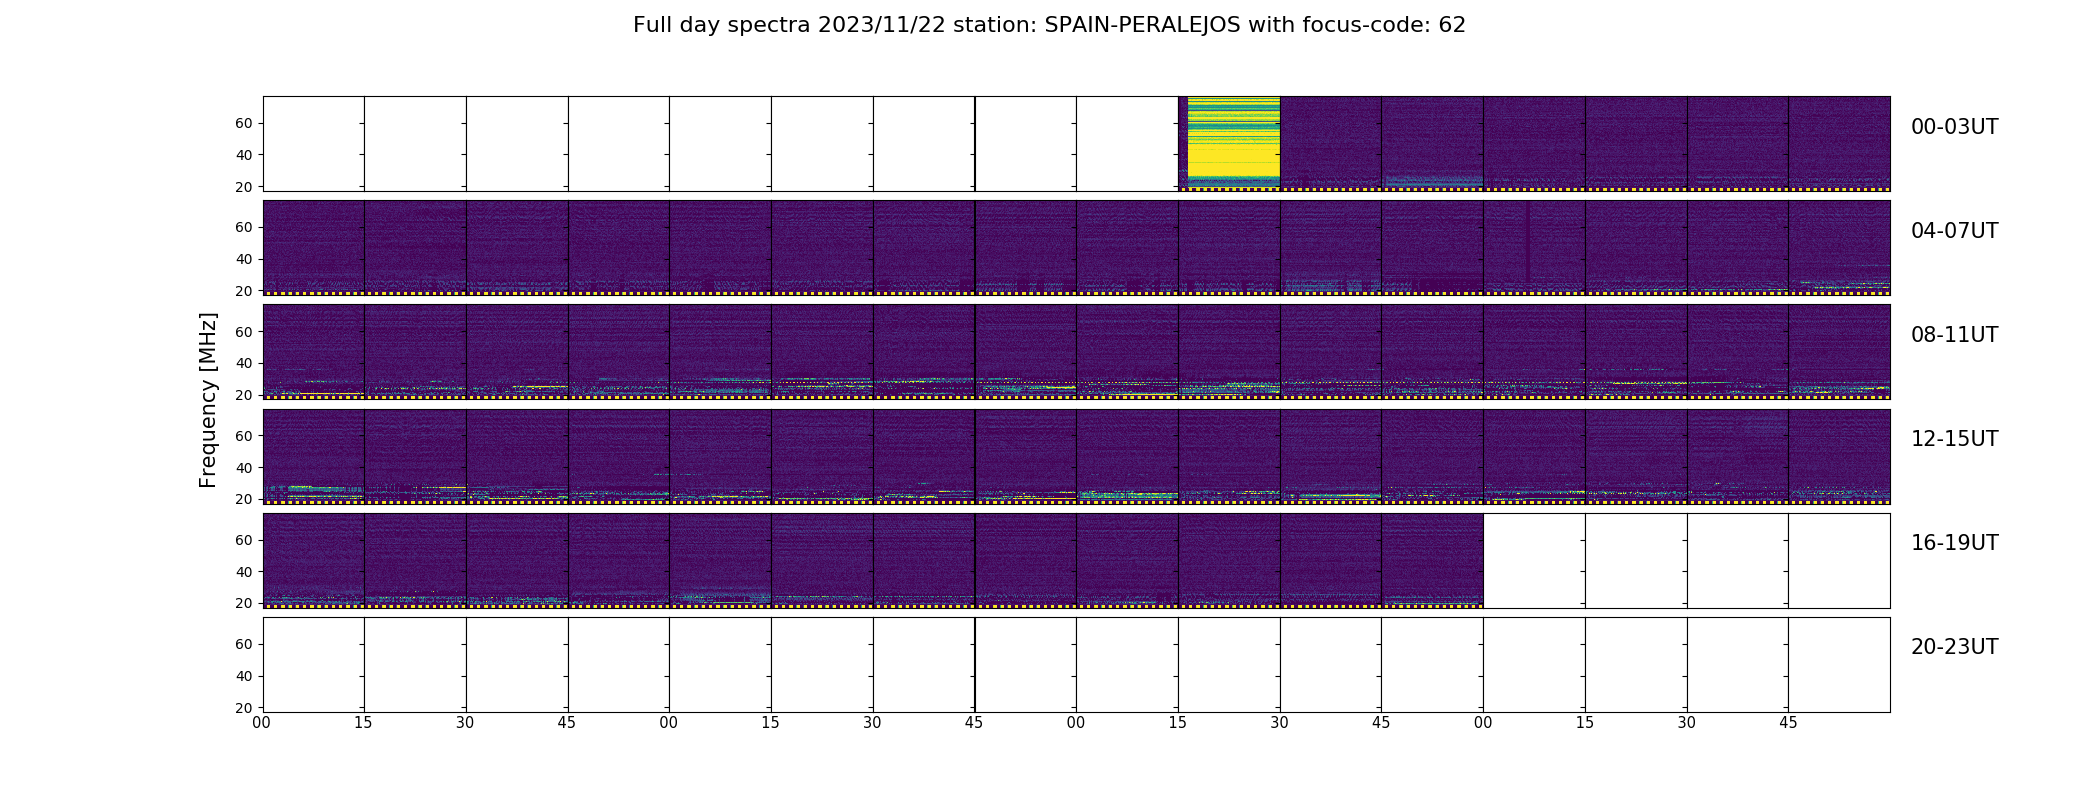Click the rightmost '30' x-axis tick label
The height and width of the screenshot is (800, 2100).
[1687, 723]
